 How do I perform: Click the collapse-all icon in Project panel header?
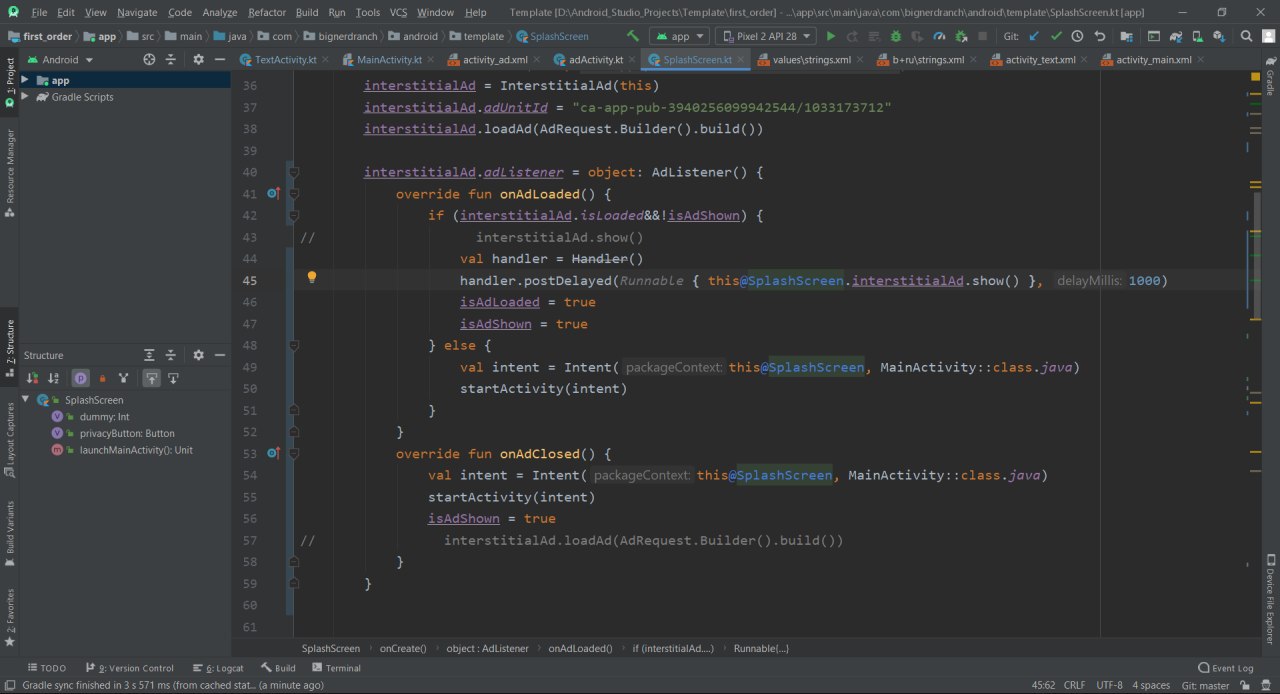click(x=171, y=59)
